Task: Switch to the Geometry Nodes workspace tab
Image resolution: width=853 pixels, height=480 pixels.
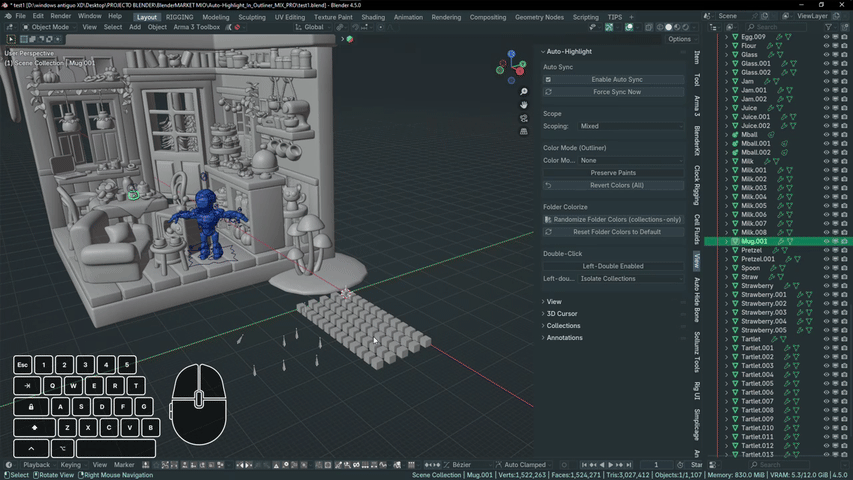Action: (539, 17)
